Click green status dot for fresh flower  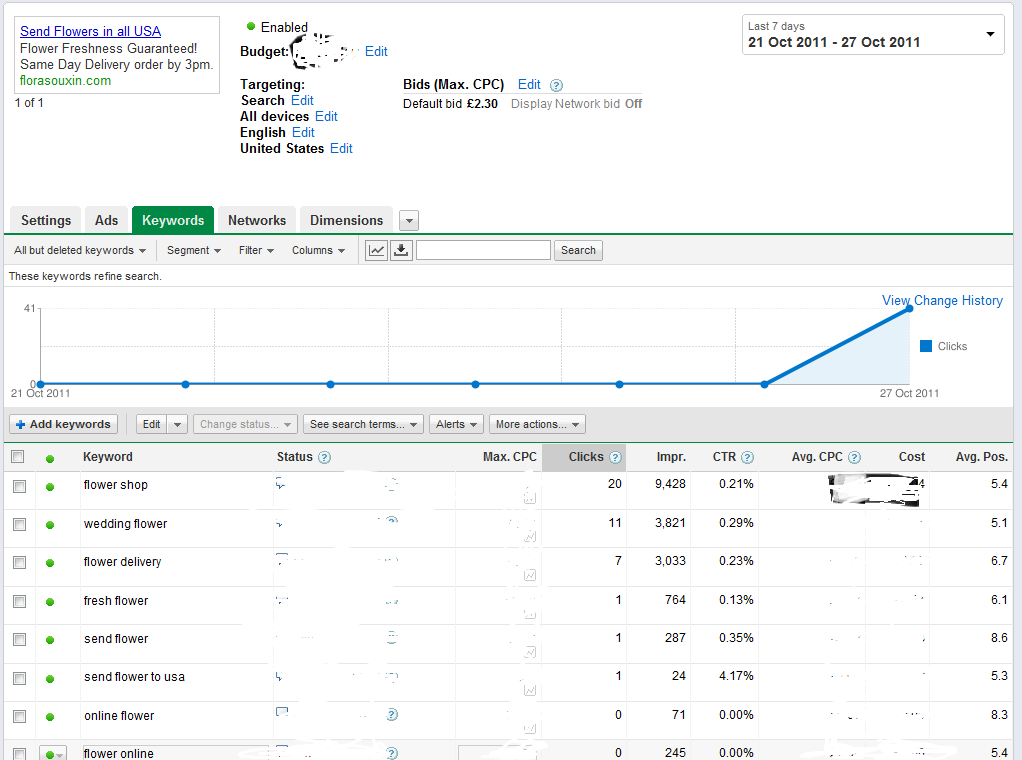coord(50,602)
